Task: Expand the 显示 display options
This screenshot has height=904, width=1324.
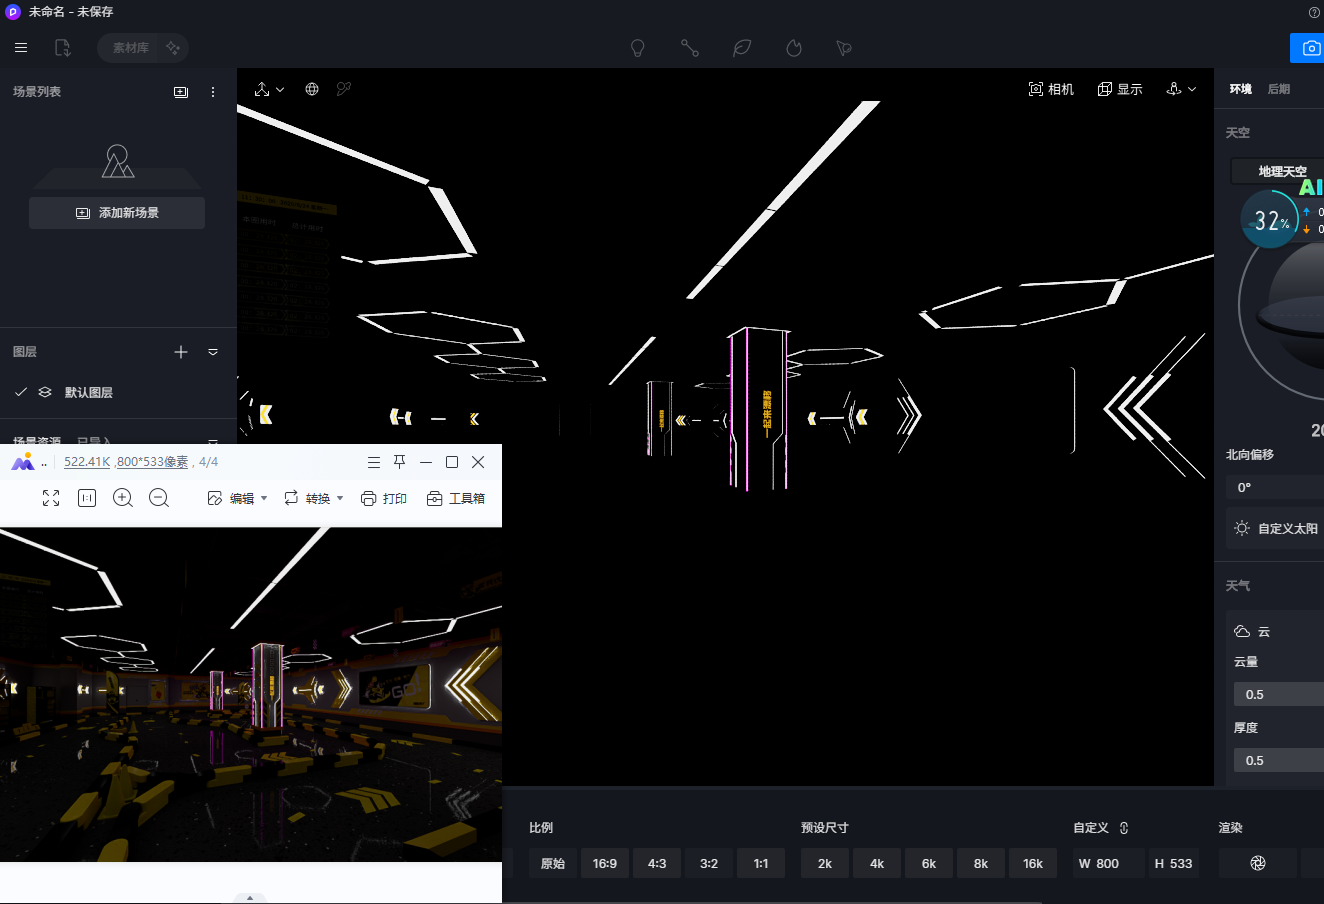Action: pyautogui.click(x=1120, y=89)
